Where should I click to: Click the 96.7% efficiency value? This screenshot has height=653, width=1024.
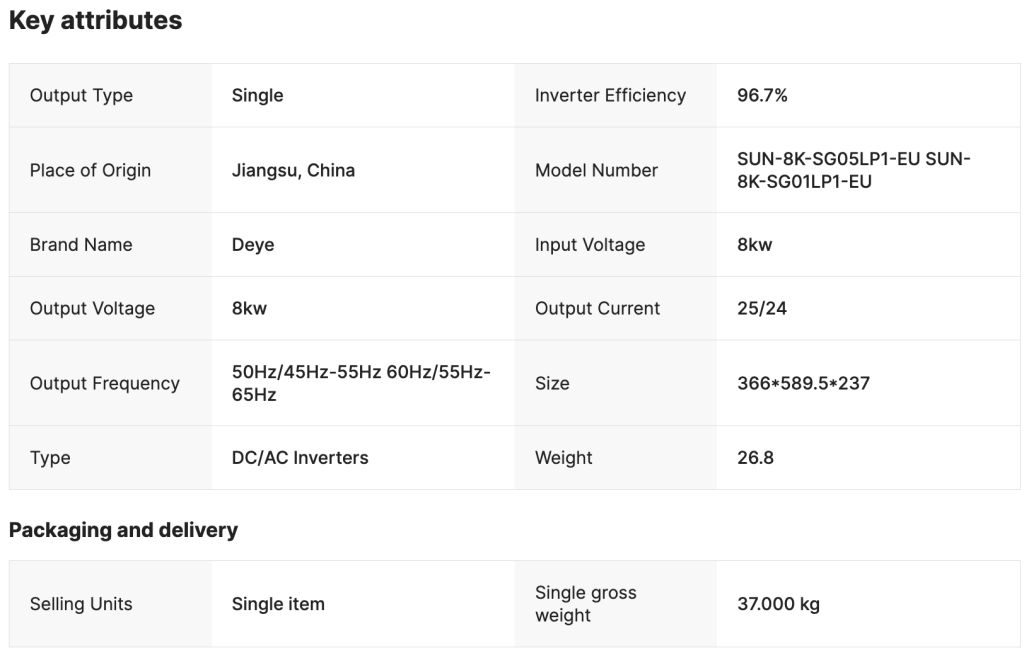(x=762, y=96)
